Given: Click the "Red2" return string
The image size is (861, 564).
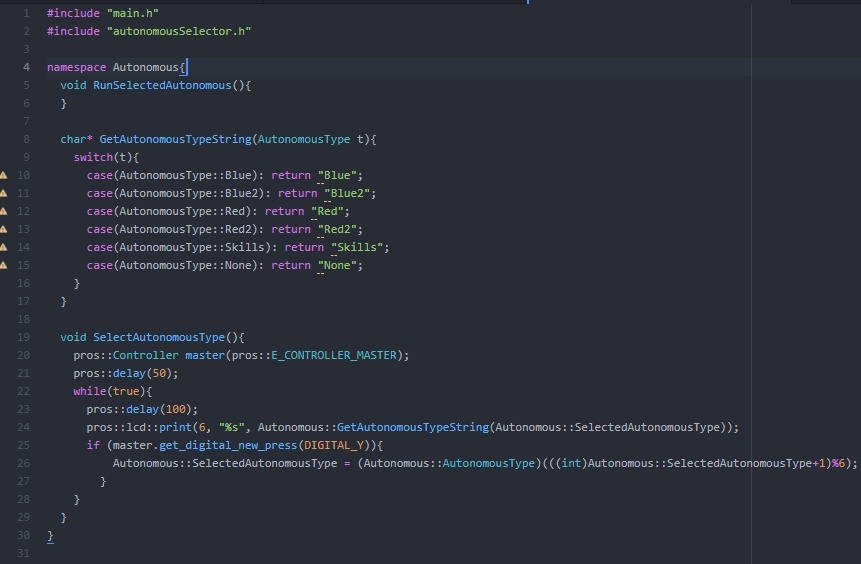Looking at the screenshot, I should coord(337,229).
